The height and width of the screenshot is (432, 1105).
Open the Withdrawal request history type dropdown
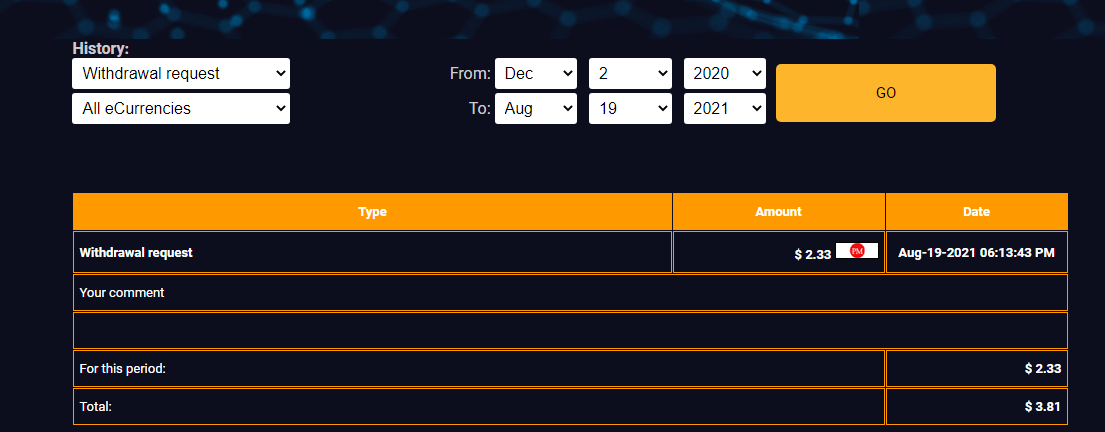180,73
